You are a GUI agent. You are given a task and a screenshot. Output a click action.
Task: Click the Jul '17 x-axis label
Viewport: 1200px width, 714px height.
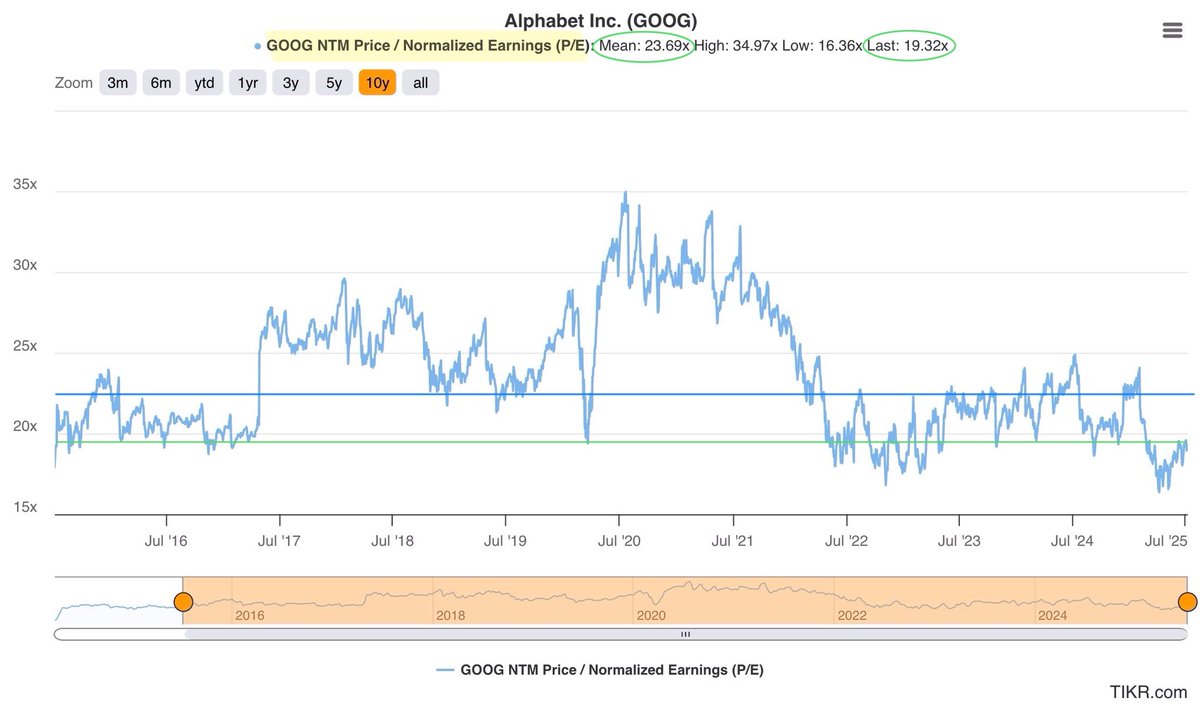(x=279, y=541)
